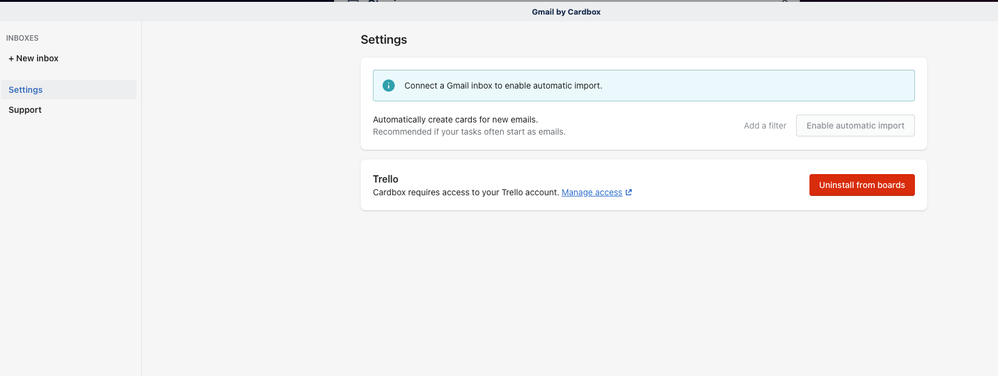Open the Manage access link
Image resolution: width=998 pixels, height=376 pixels.
(592, 193)
